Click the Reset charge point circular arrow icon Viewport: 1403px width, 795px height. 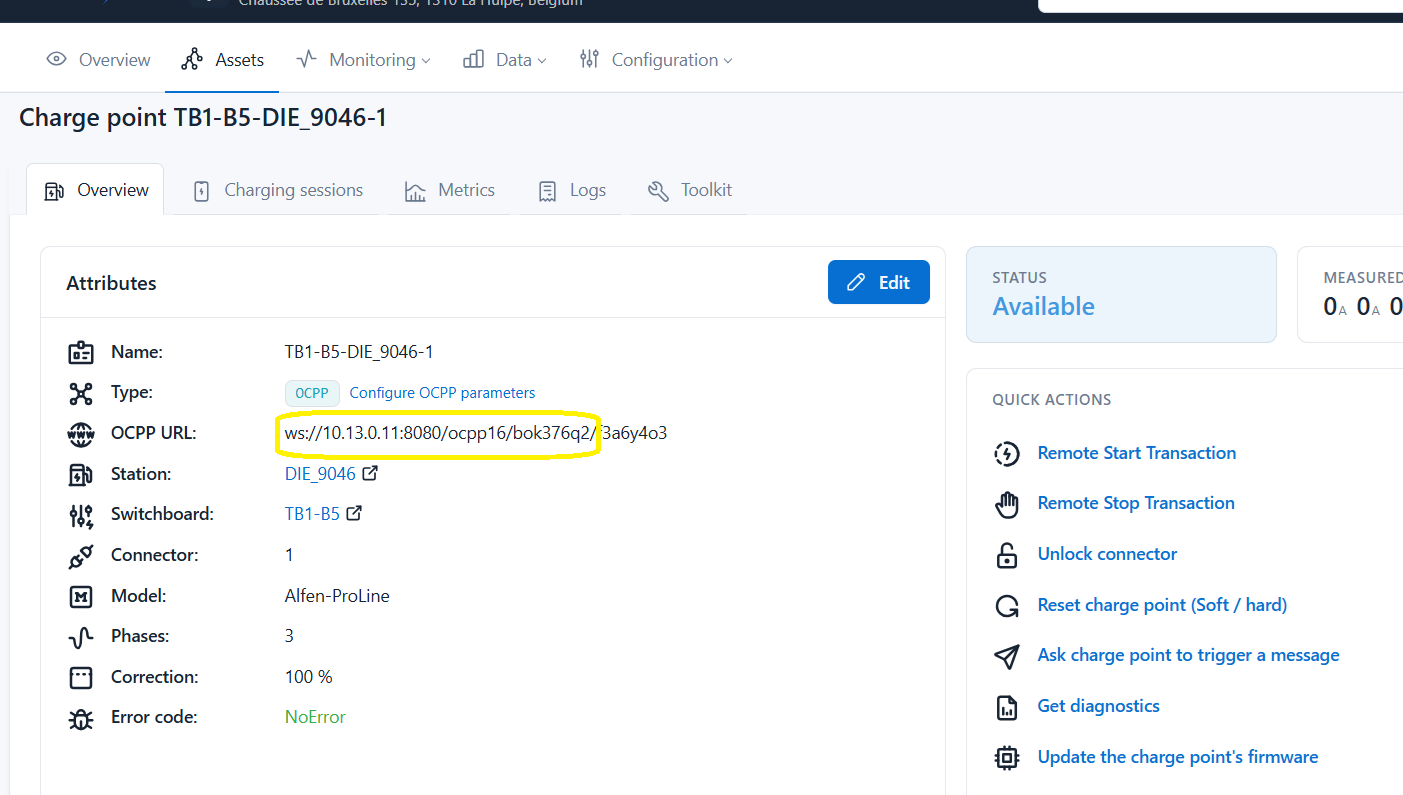[x=1006, y=605]
